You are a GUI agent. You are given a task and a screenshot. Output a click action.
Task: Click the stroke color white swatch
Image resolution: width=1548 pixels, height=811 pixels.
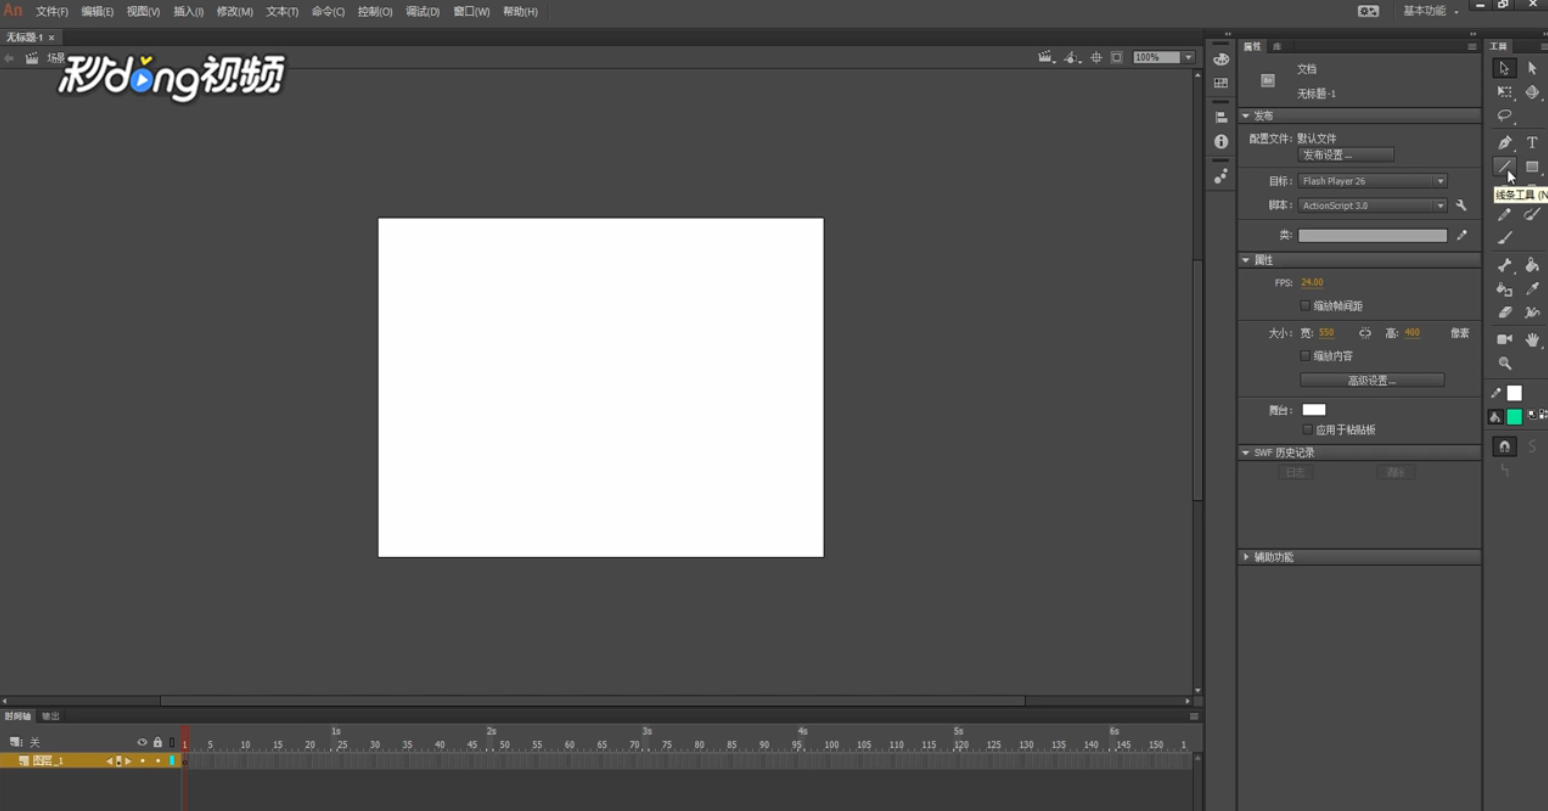(x=1515, y=394)
